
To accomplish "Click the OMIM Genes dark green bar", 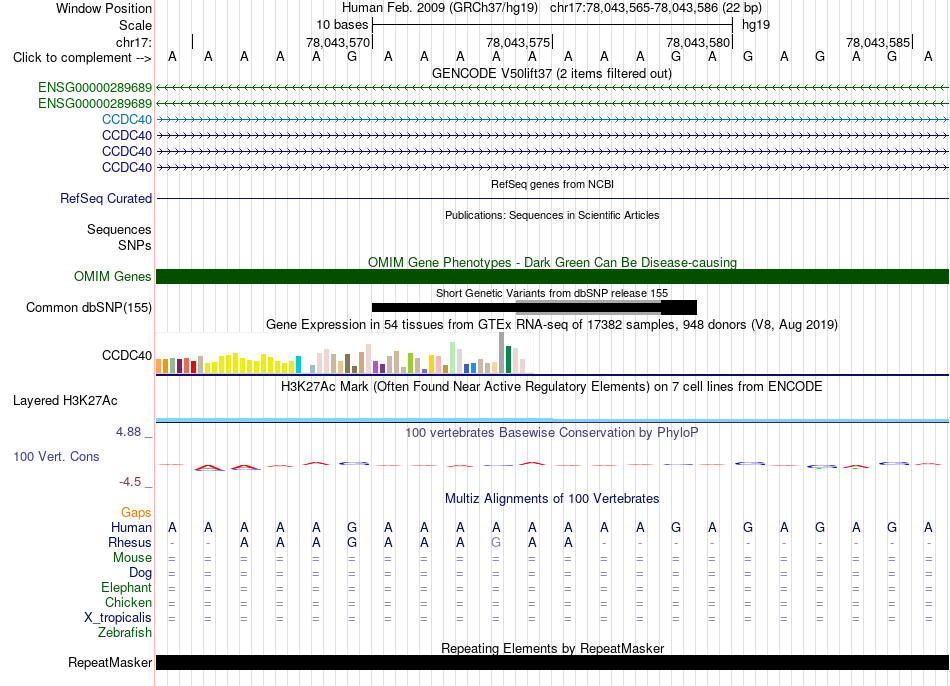I will [552, 276].
